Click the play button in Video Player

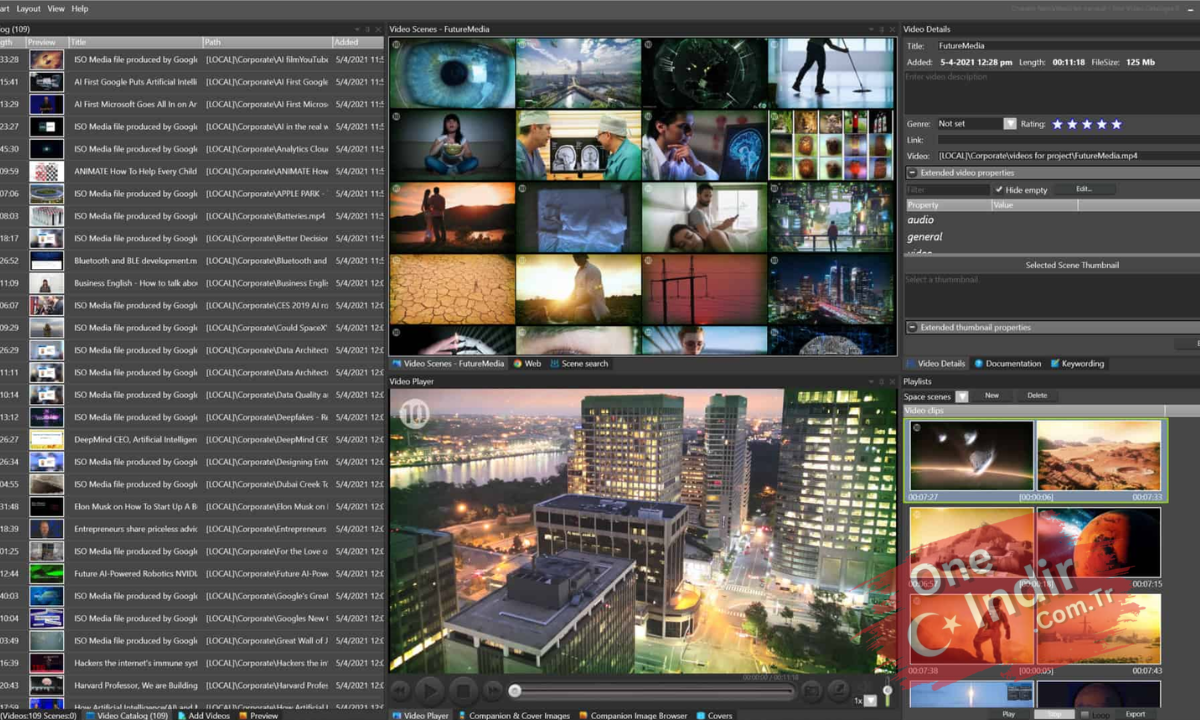pyautogui.click(x=430, y=690)
